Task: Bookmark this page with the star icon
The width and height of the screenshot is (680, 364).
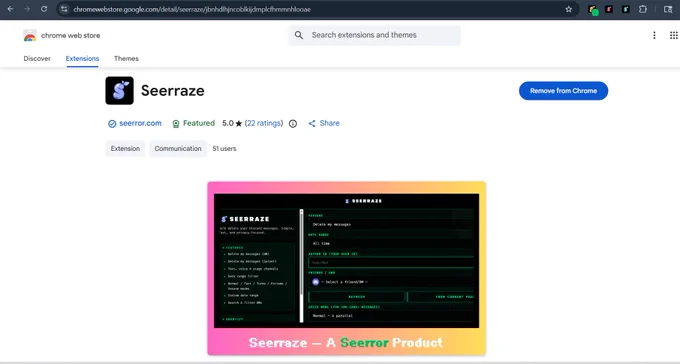Action: pos(569,9)
